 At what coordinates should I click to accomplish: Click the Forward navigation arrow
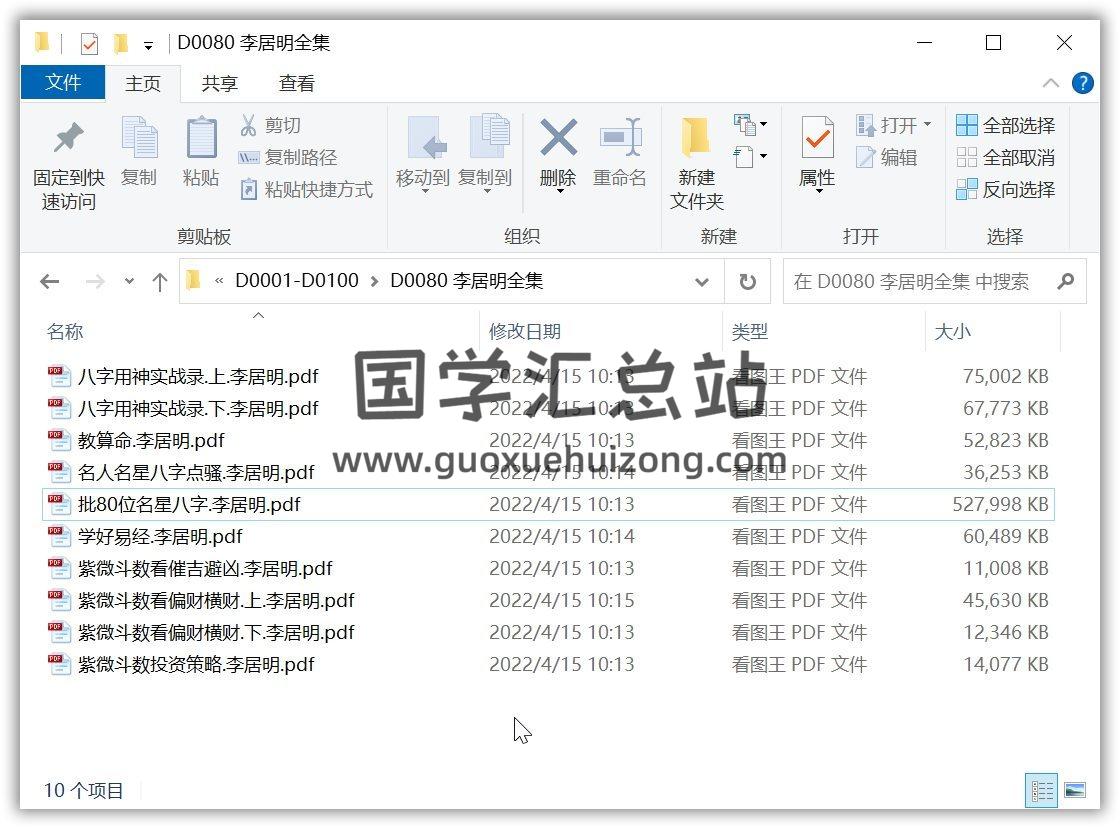[x=95, y=281]
